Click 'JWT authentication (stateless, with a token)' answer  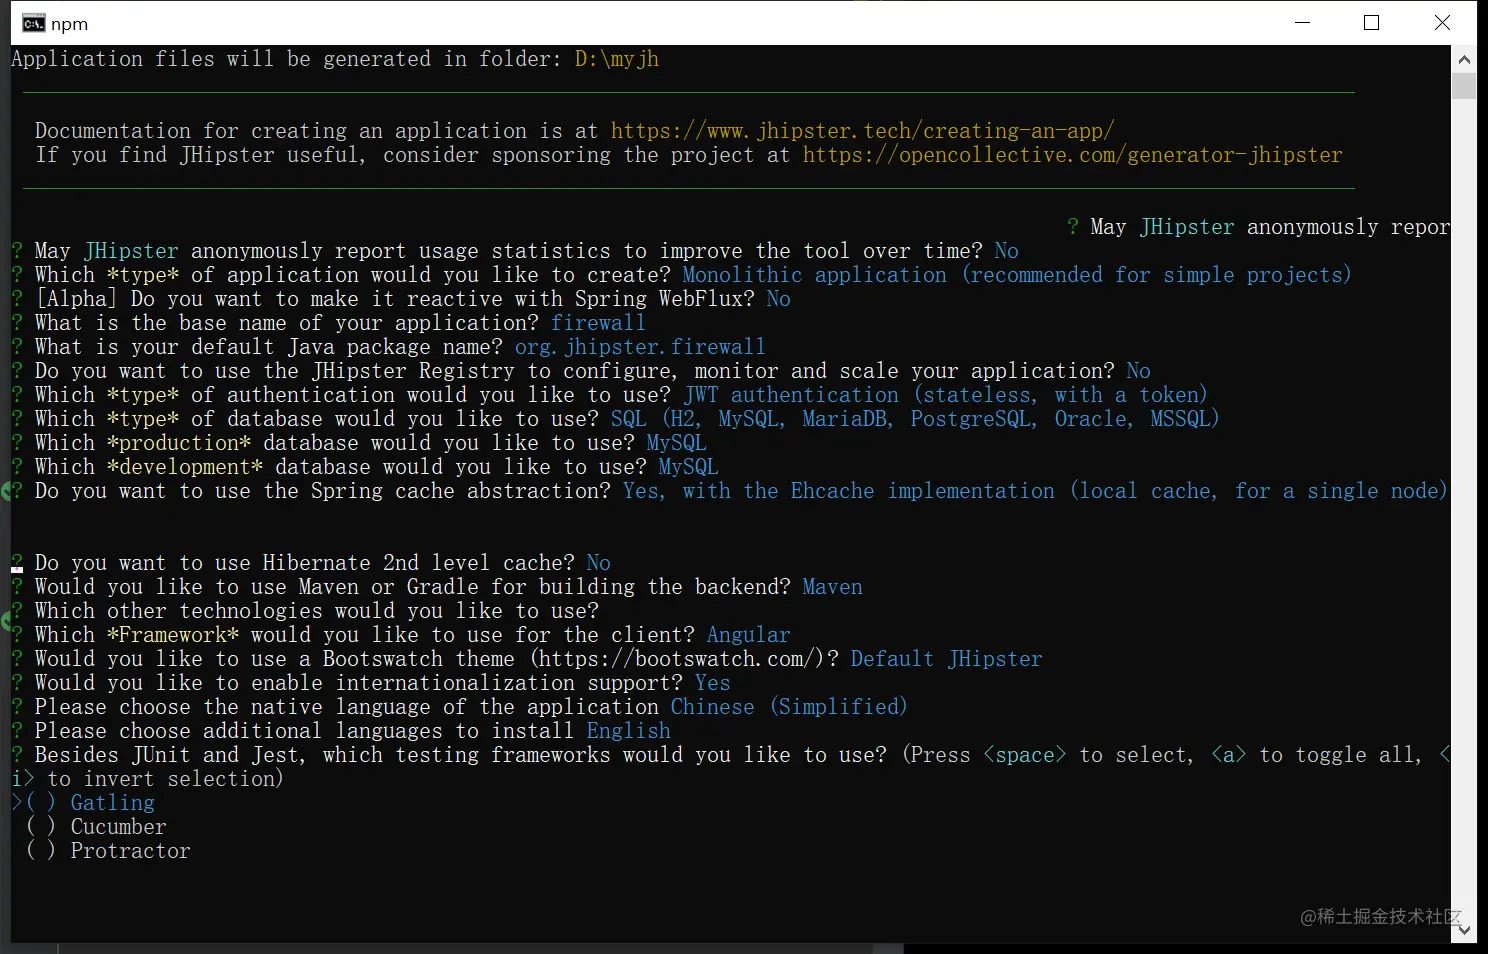pos(945,395)
